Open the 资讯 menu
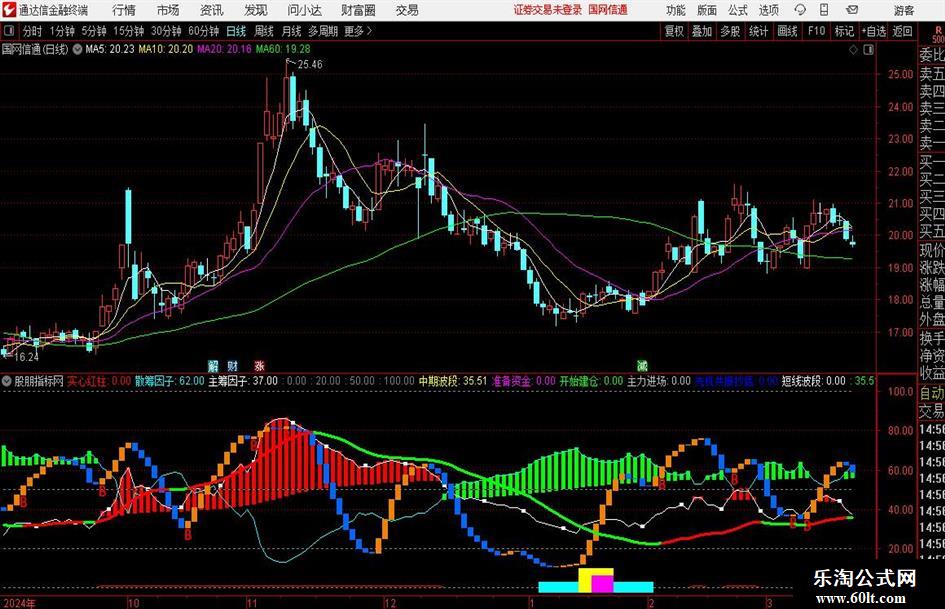The width and height of the screenshot is (945, 609). point(211,10)
